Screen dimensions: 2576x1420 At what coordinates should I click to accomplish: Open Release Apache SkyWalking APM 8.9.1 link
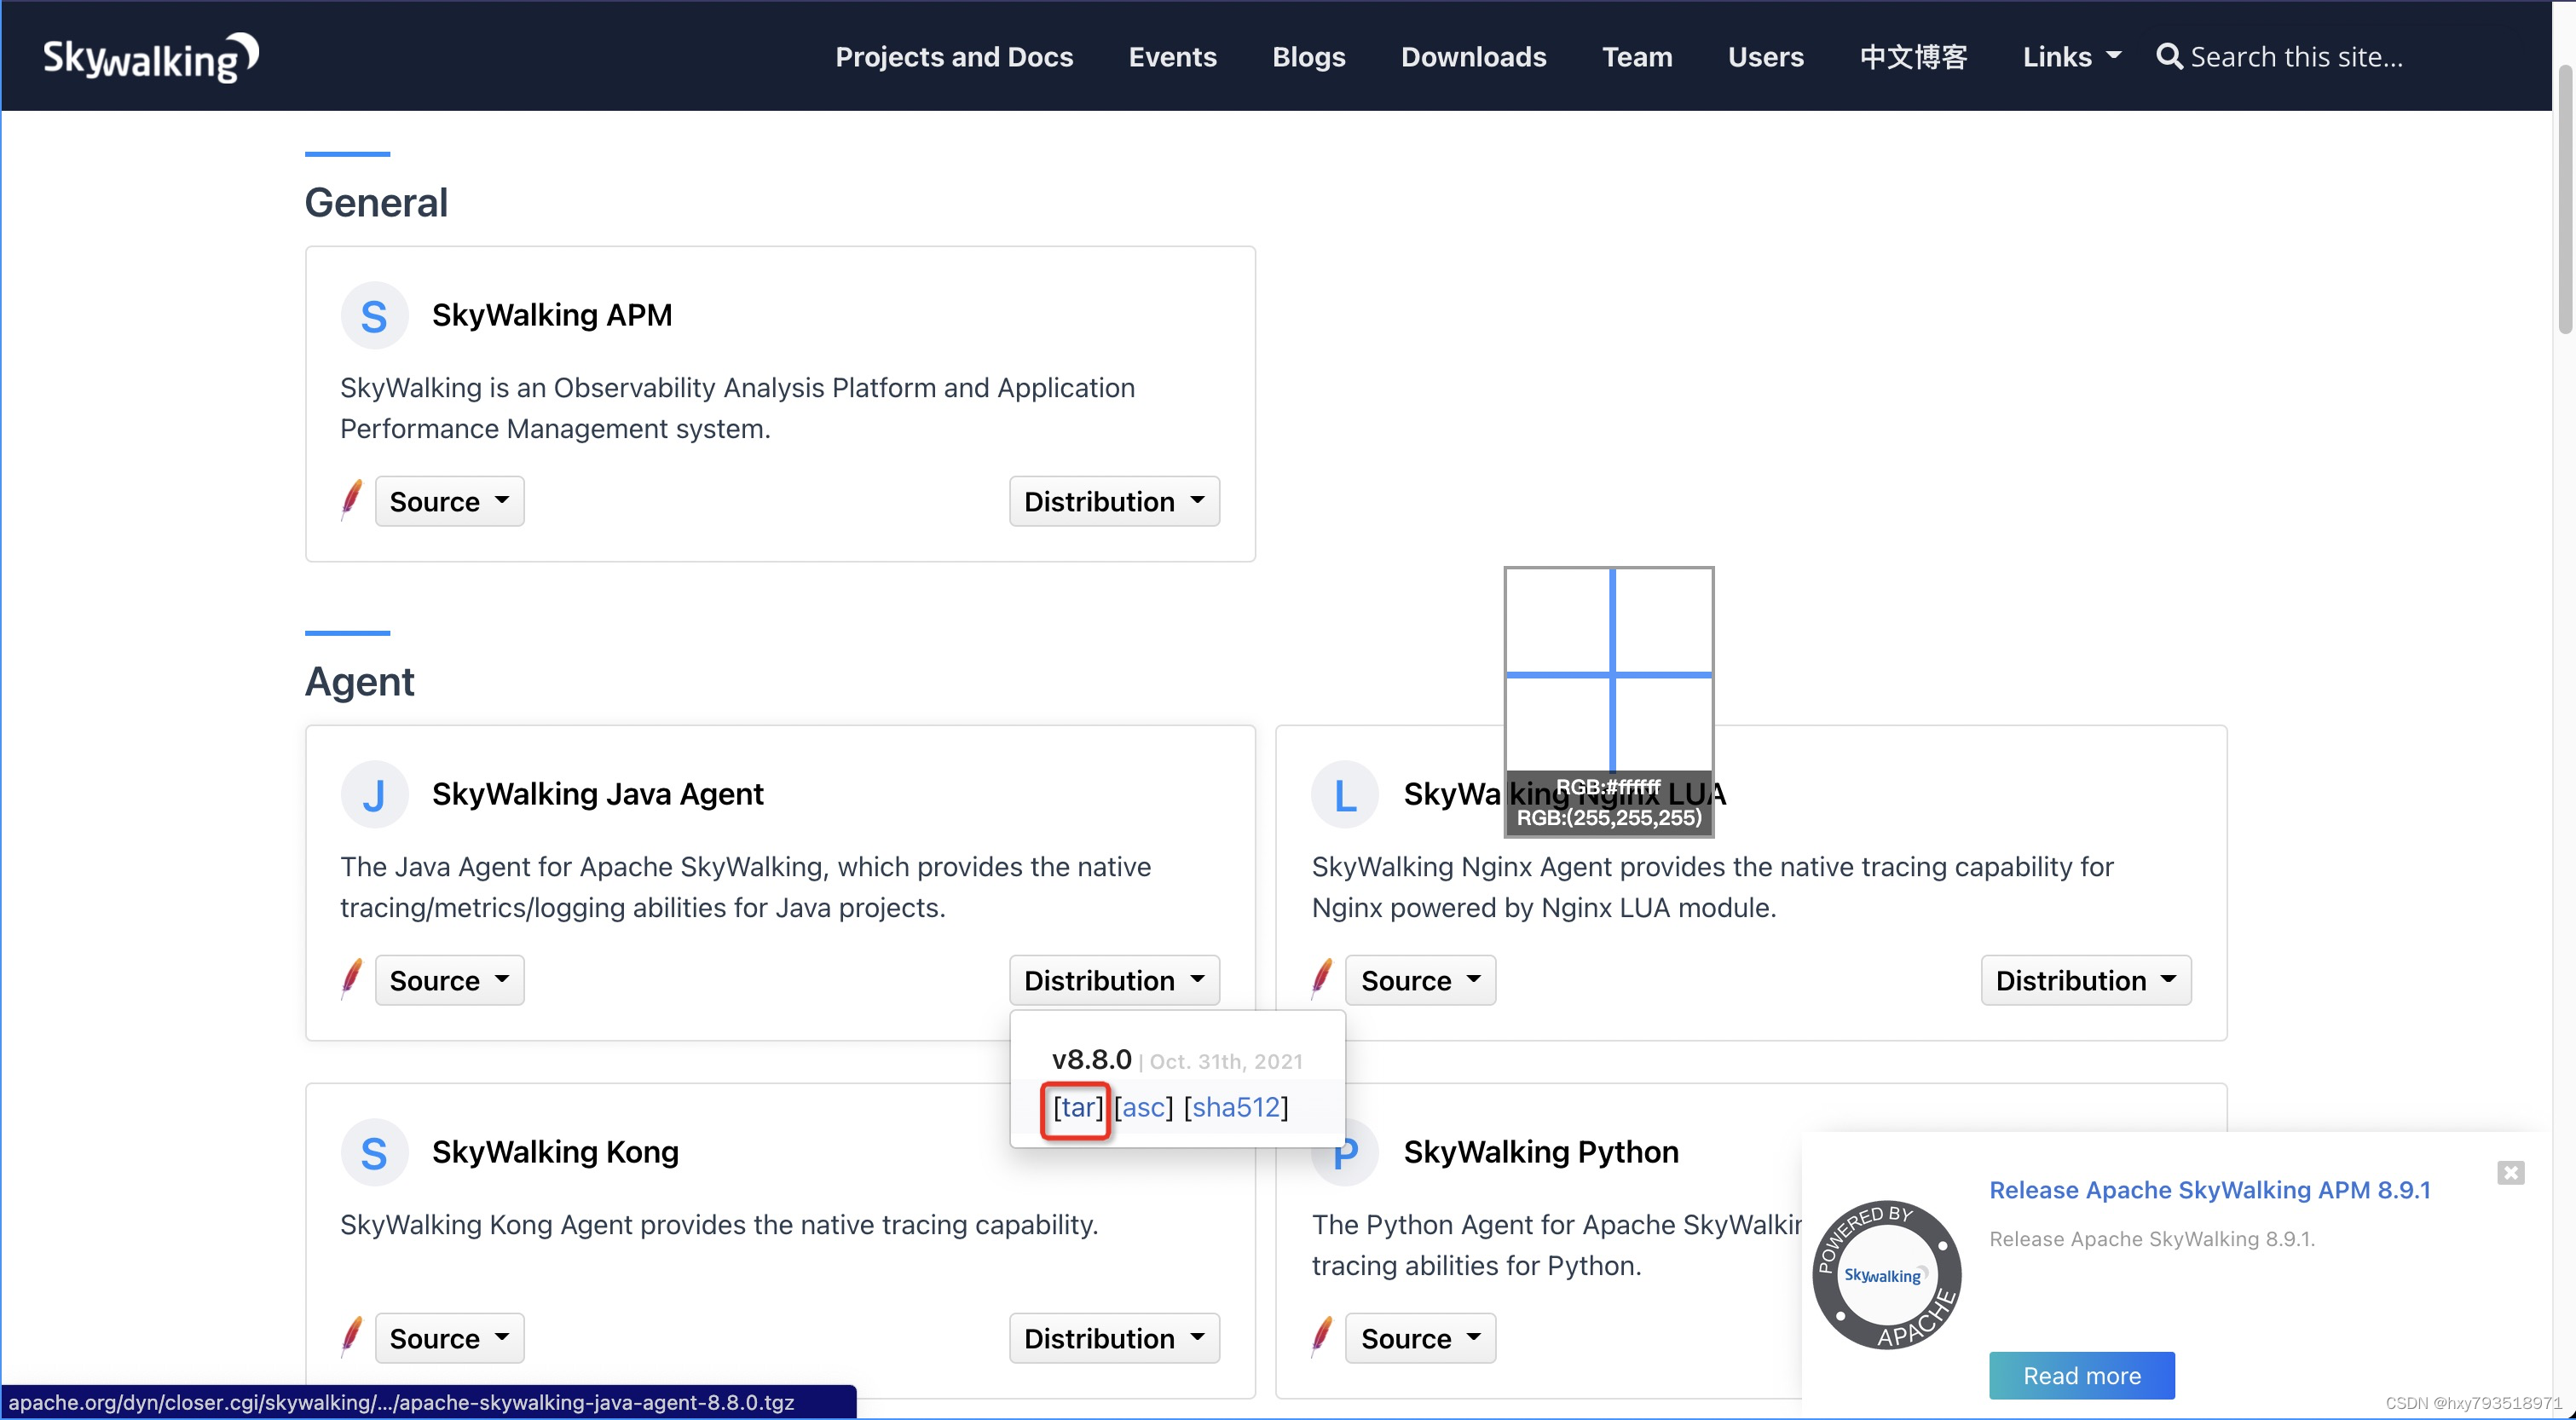(x=2209, y=1190)
